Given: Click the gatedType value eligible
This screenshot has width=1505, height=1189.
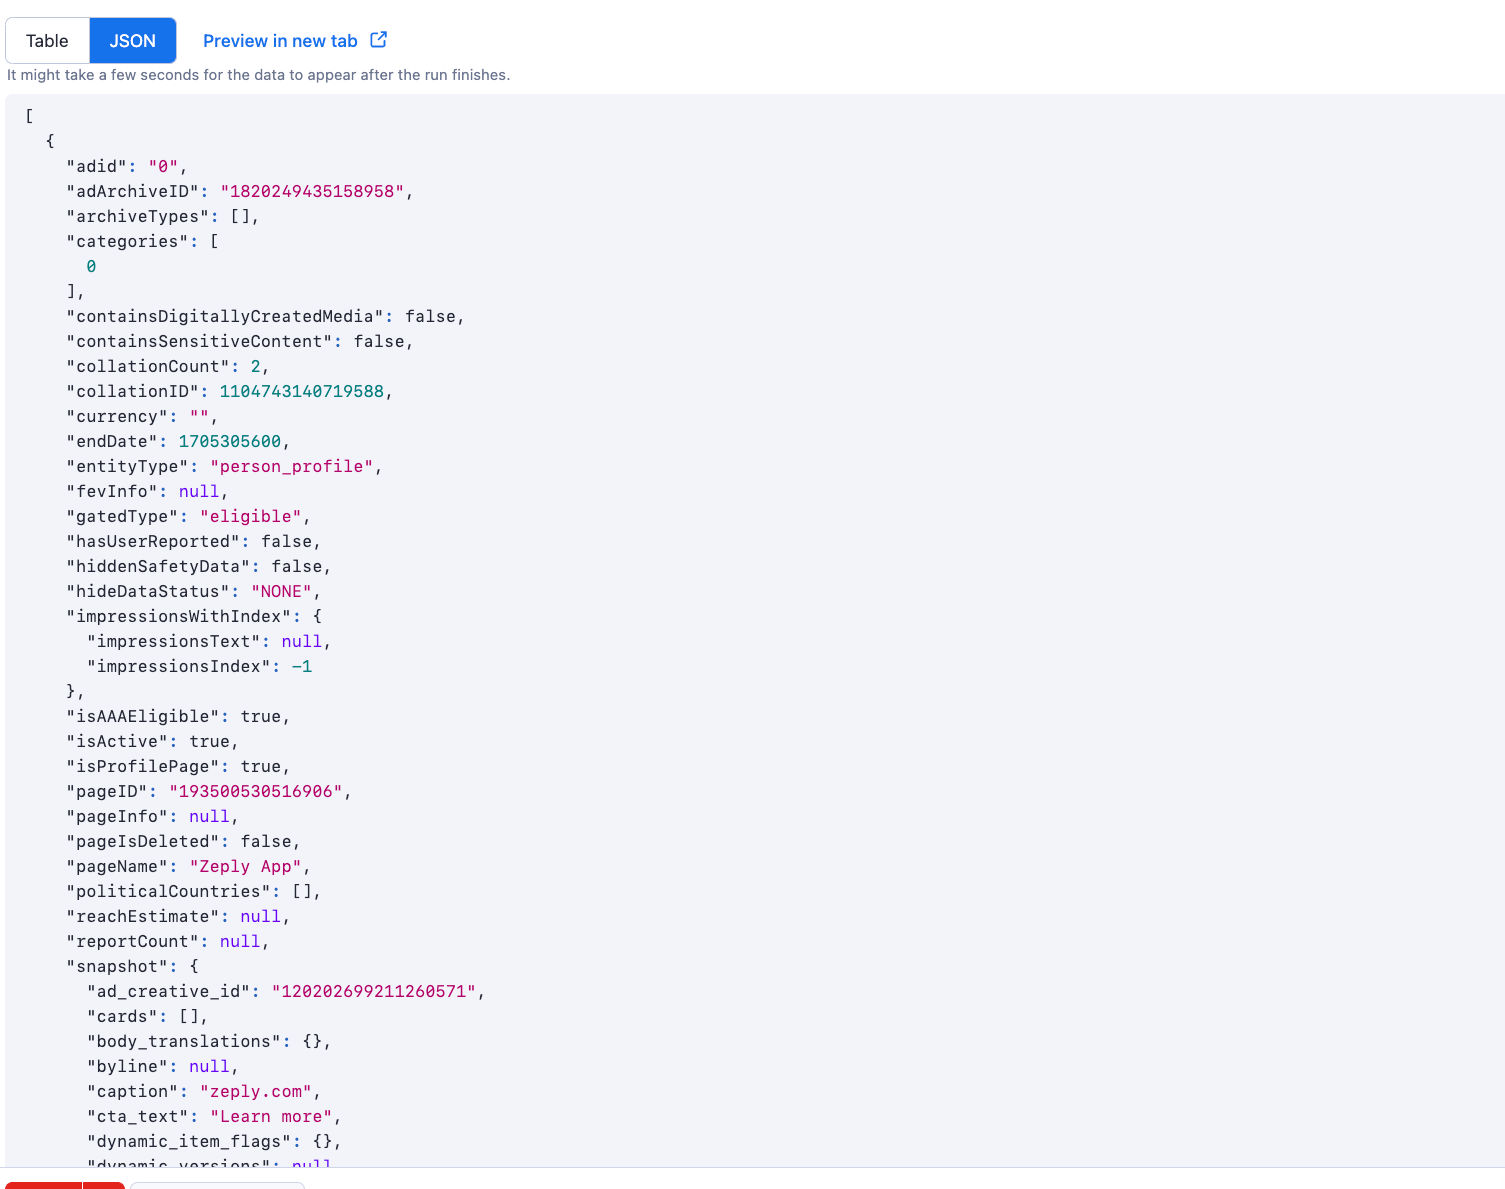Looking at the screenshot, I should pos(251,516).
